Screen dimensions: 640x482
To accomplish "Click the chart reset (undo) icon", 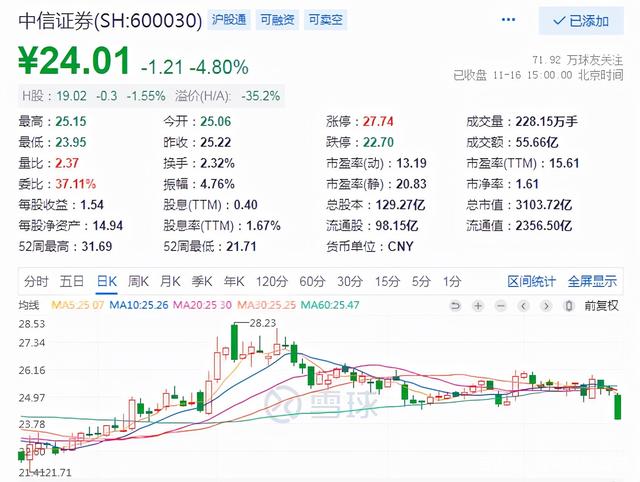I will click(455, 306).
